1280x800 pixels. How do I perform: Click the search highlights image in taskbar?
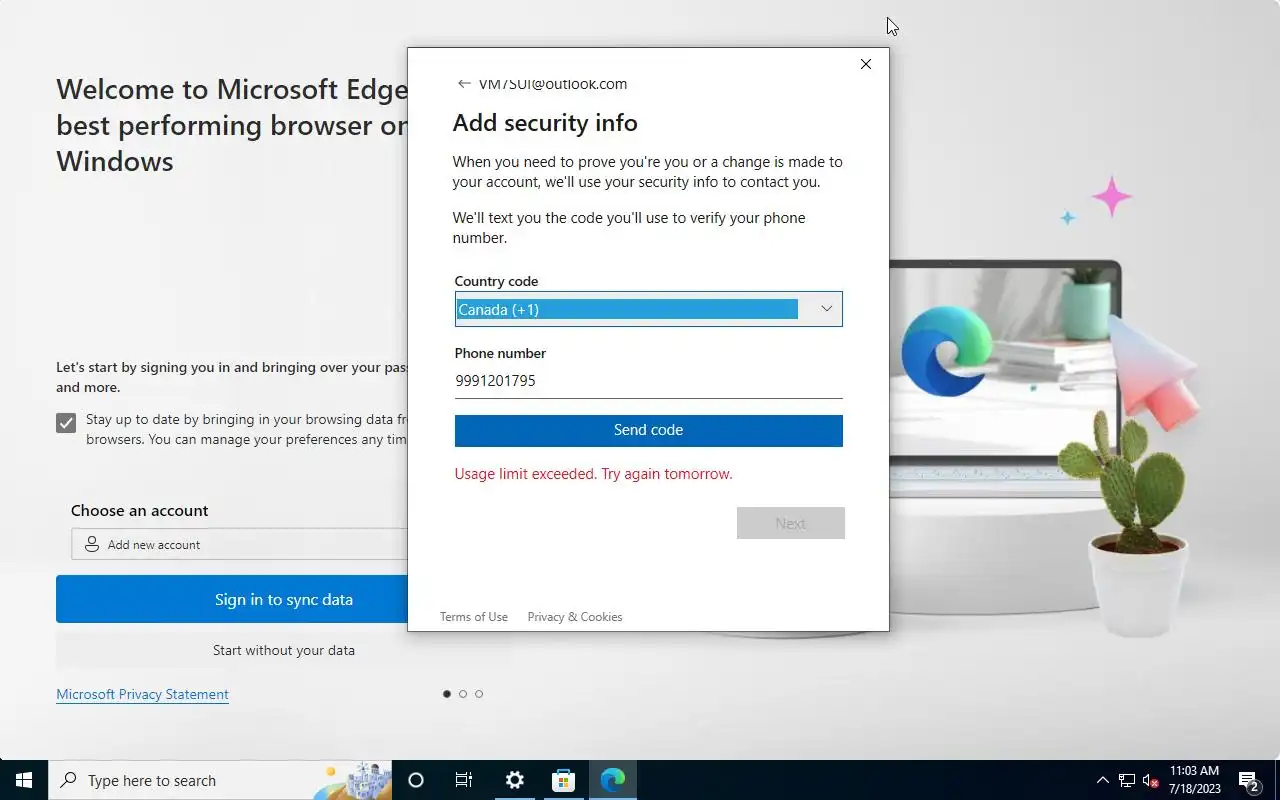[352, 780]
